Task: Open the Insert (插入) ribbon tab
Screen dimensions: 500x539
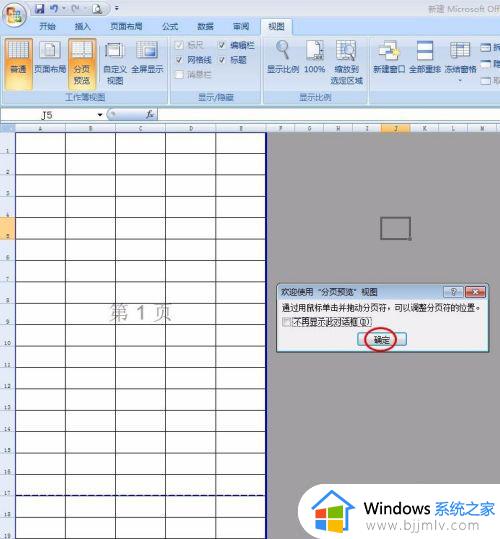Action: pyautogui.click(x=82, y=26)
